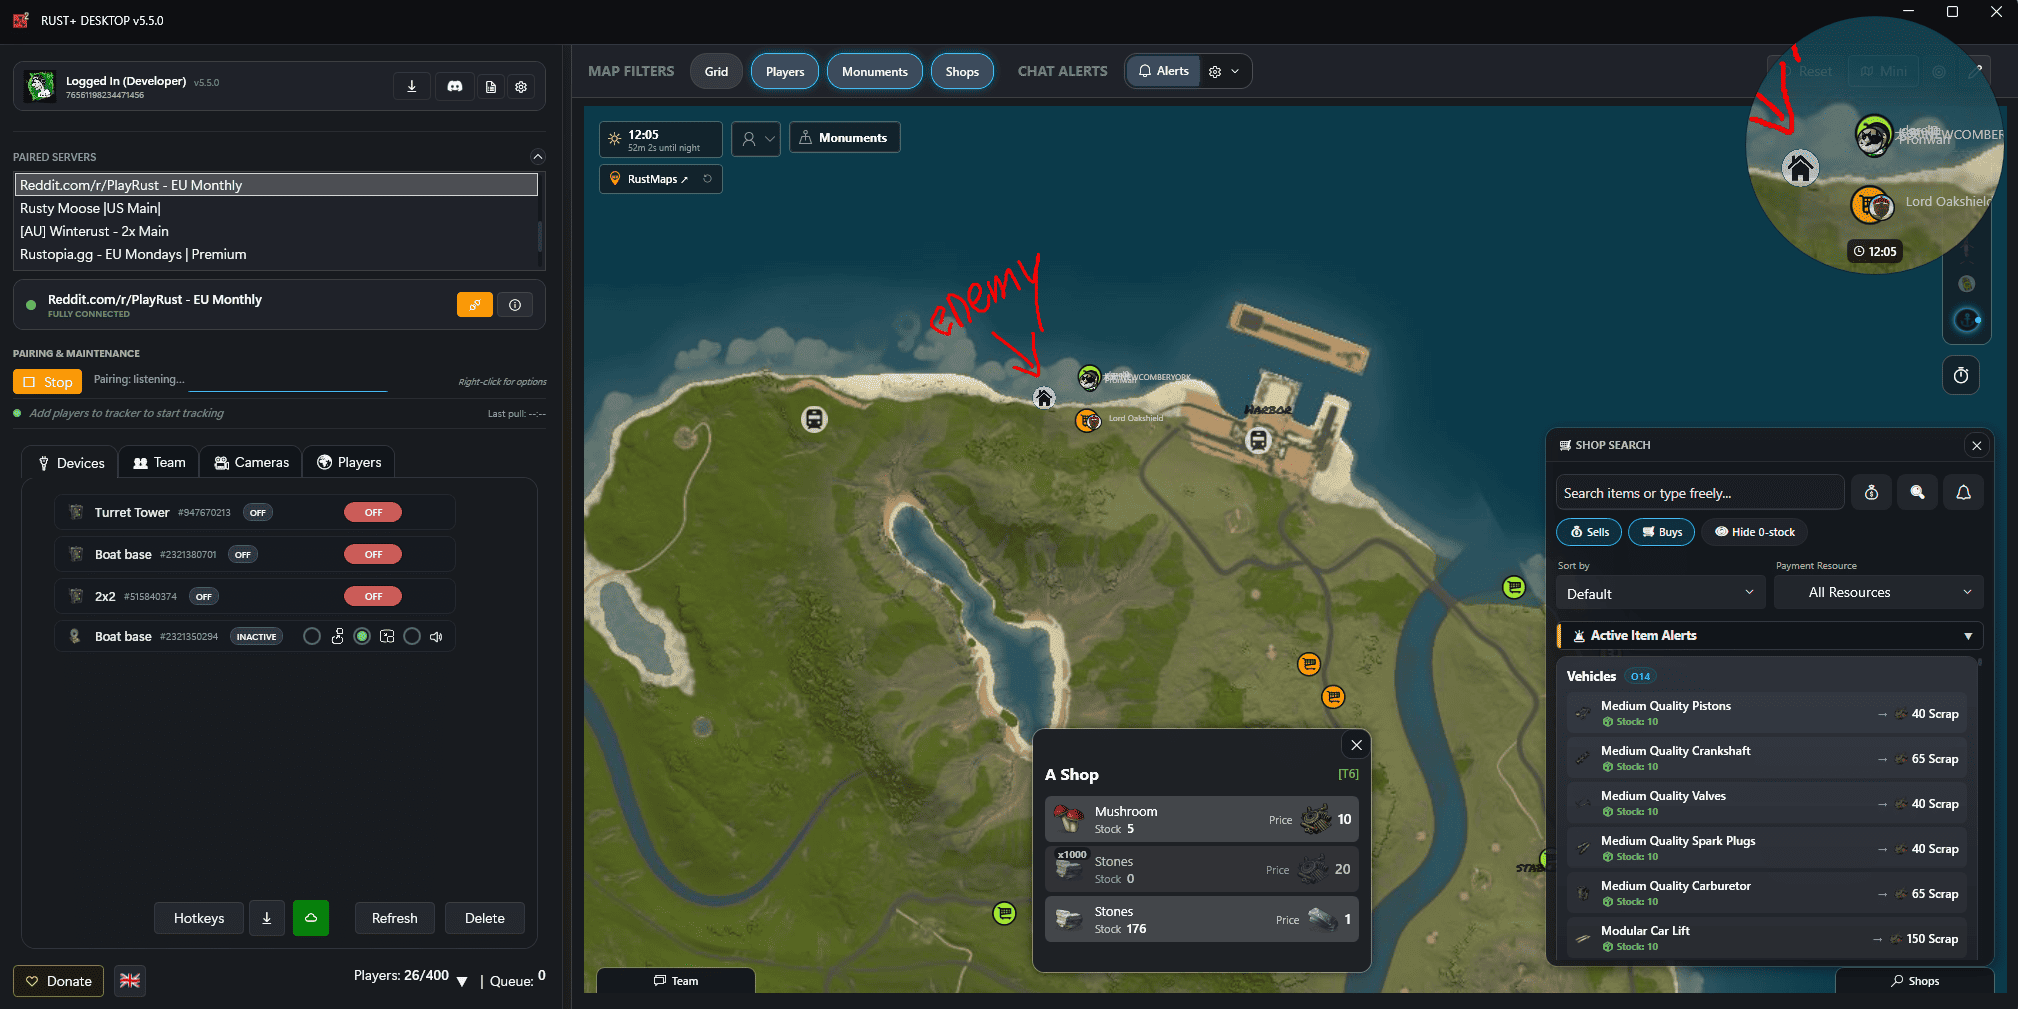
Task: Close the Shop Search panel
Action: point(1976,446)
